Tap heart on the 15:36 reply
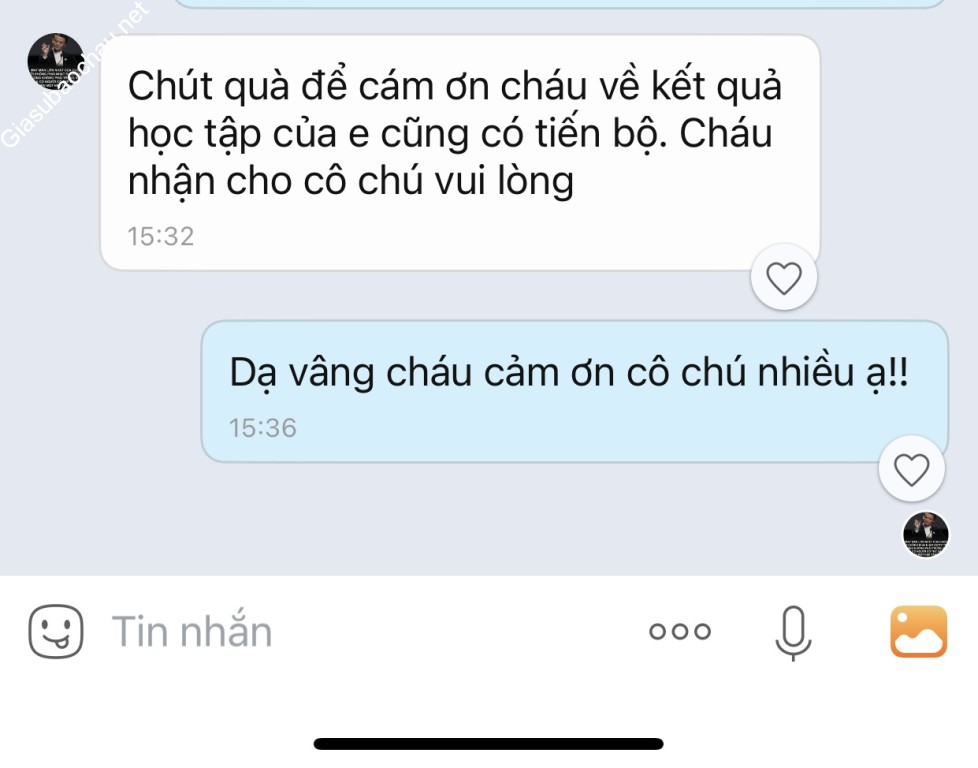The height and width of the screenshot is (768, 978). coord(912,469)
